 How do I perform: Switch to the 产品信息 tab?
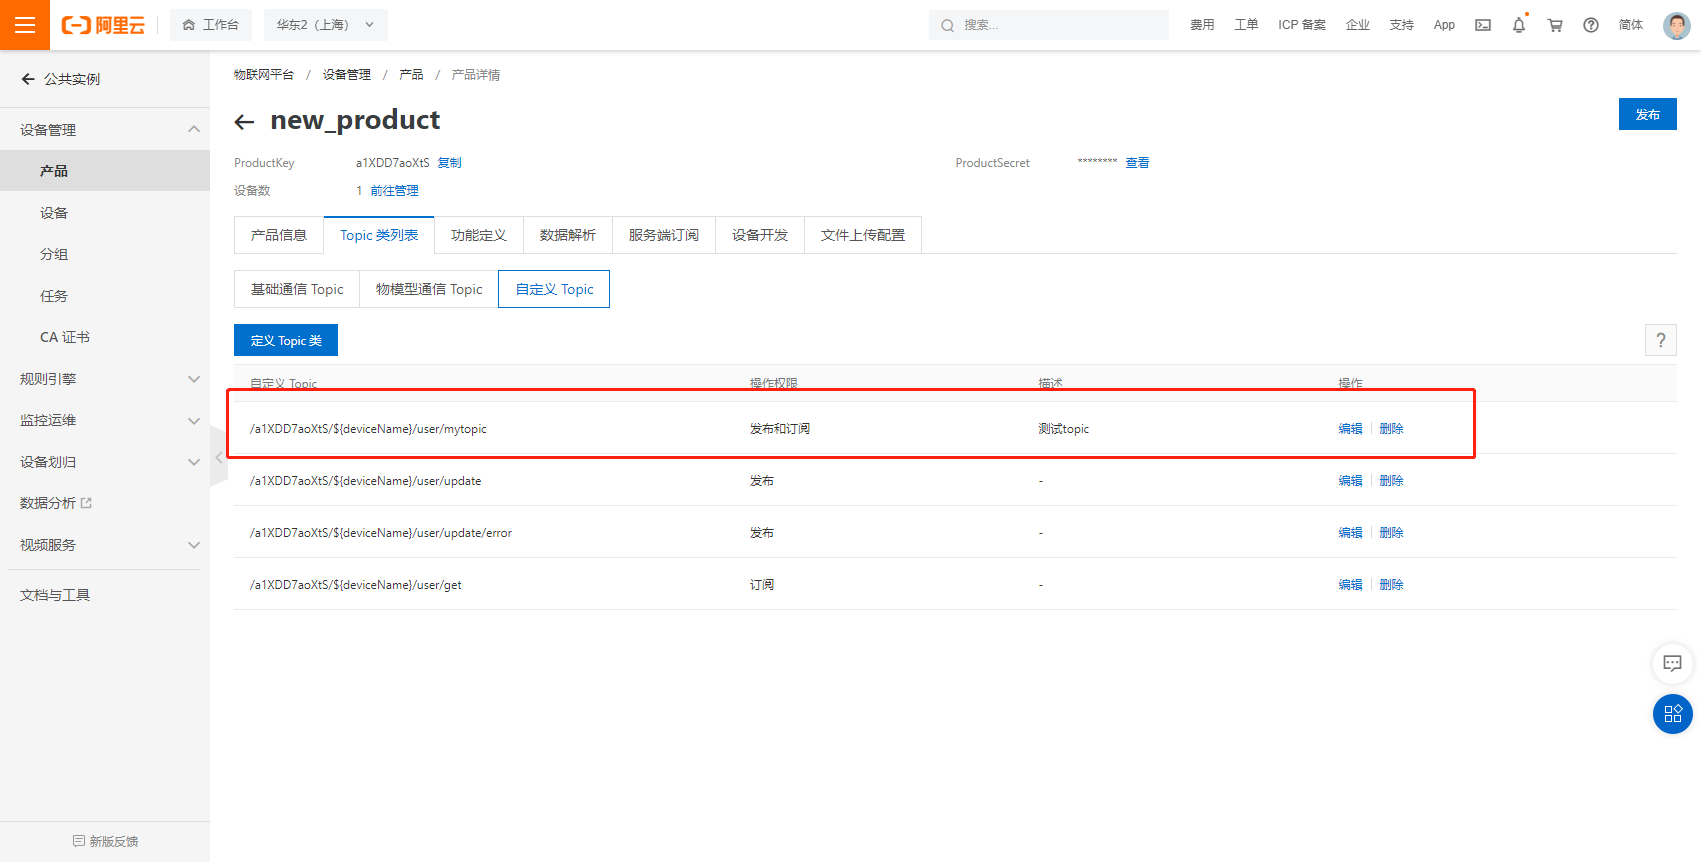[279, 235]
